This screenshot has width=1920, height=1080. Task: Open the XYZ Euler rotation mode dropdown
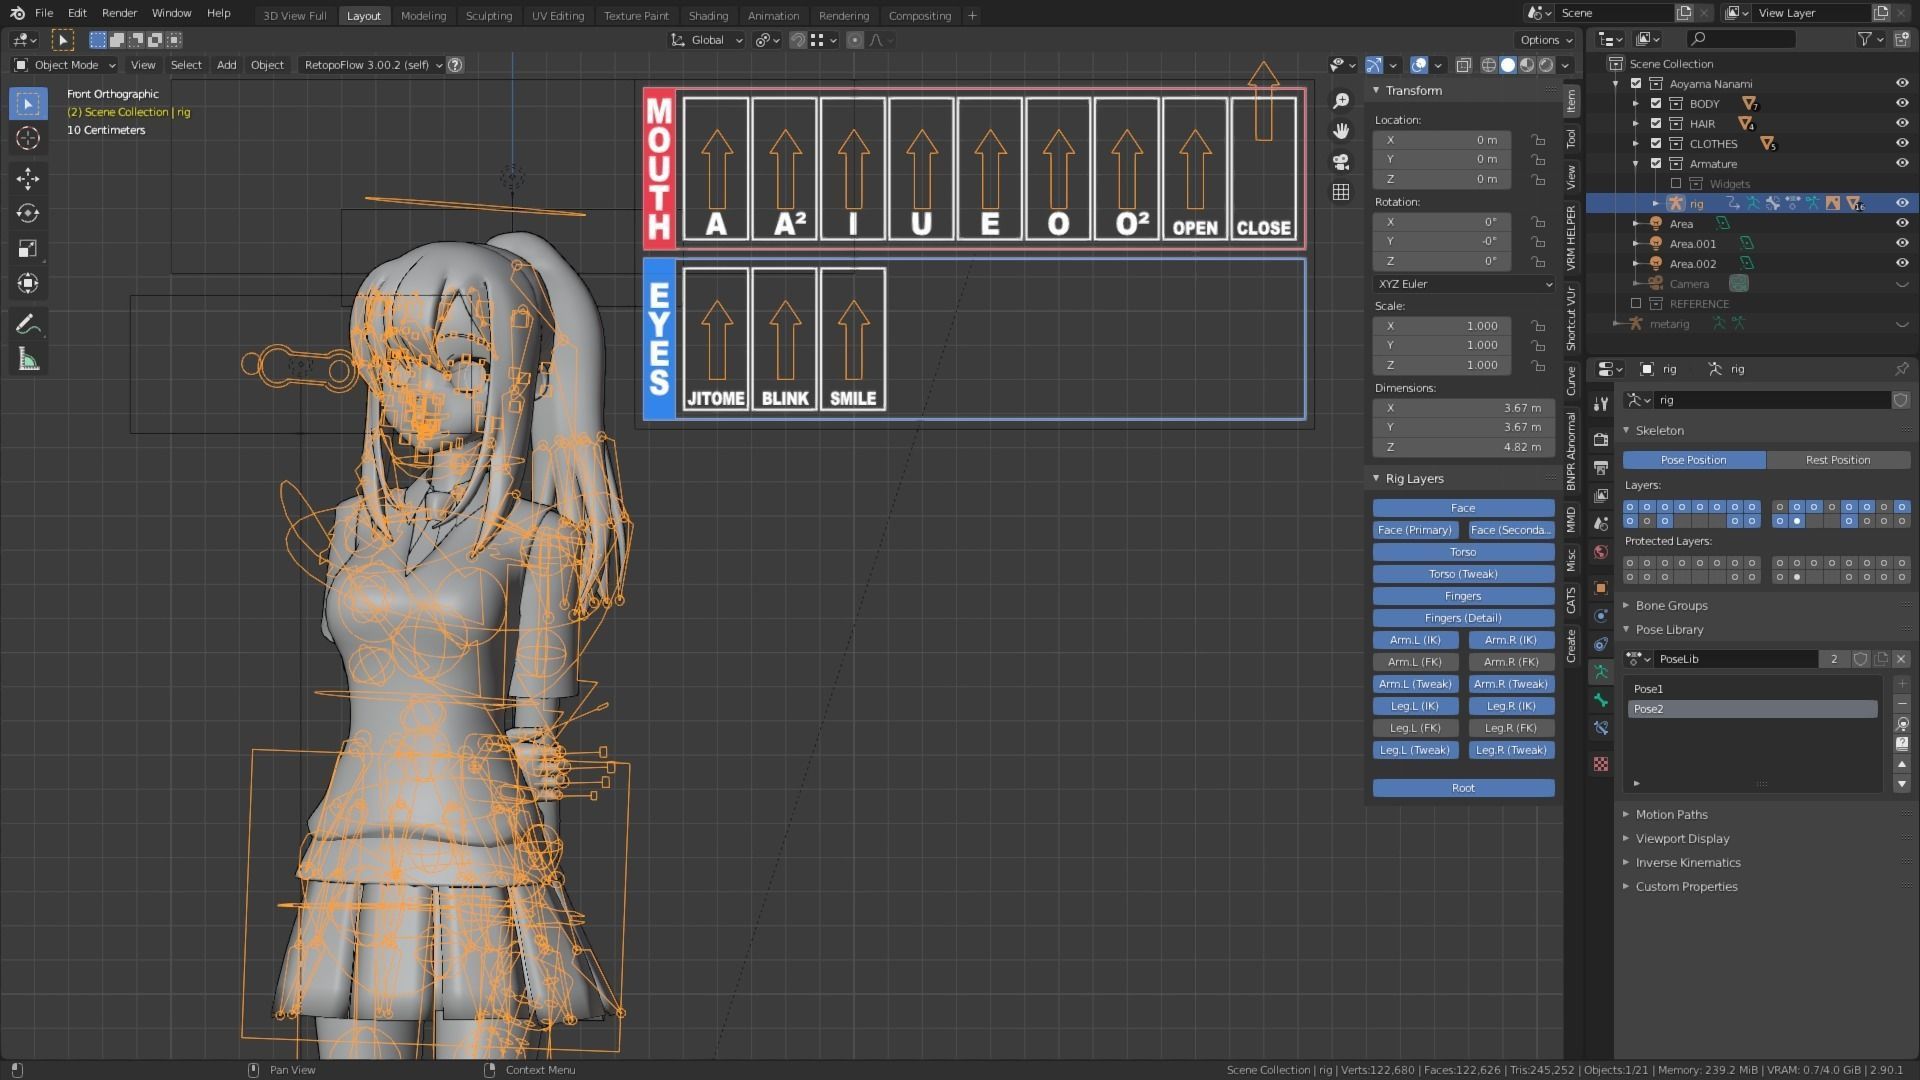pos(1464,284)
